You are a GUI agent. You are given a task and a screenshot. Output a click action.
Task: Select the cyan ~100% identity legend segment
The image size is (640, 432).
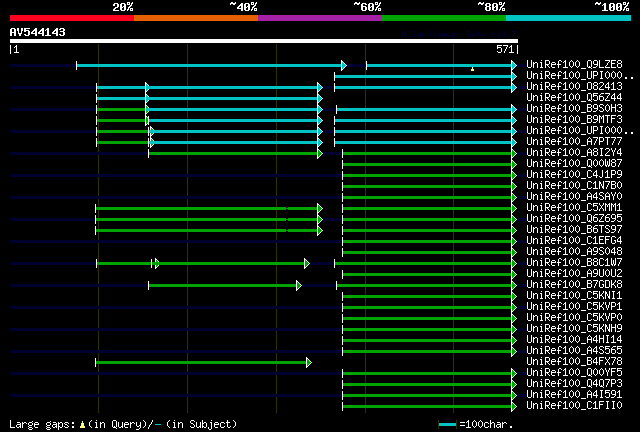coord(569,18)
